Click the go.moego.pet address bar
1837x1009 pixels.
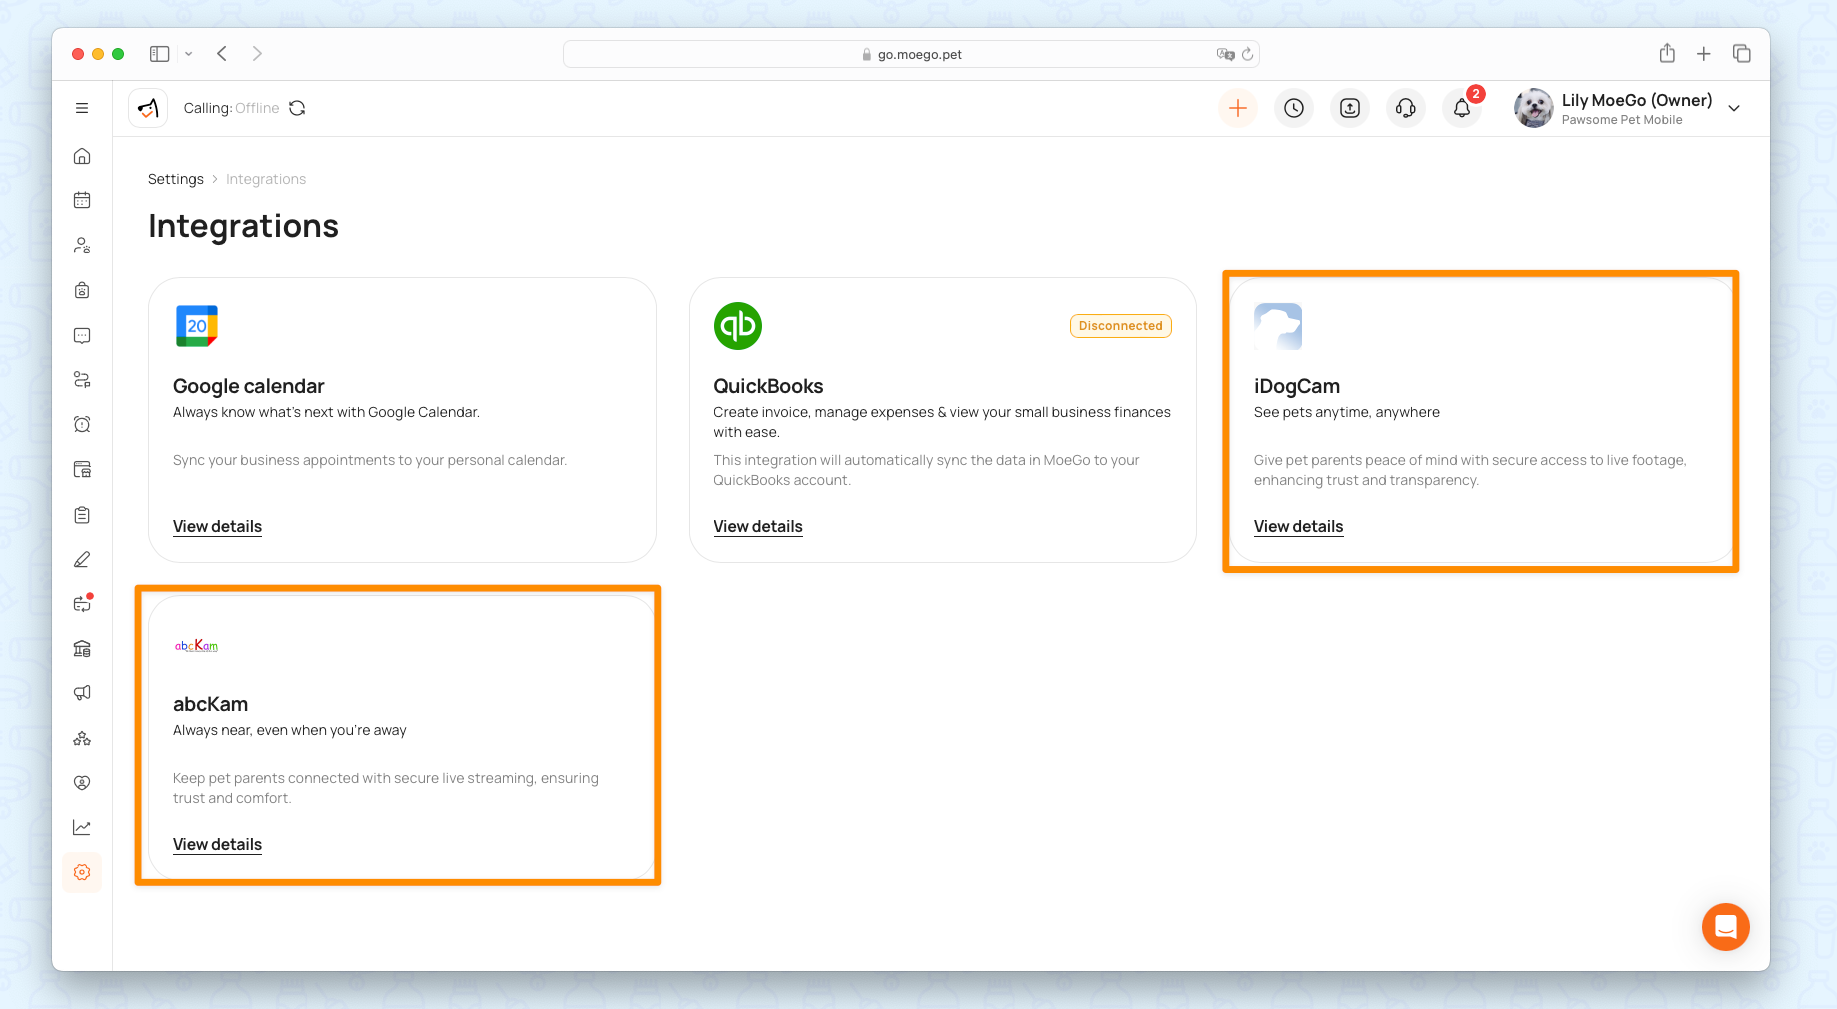point(911,54)
